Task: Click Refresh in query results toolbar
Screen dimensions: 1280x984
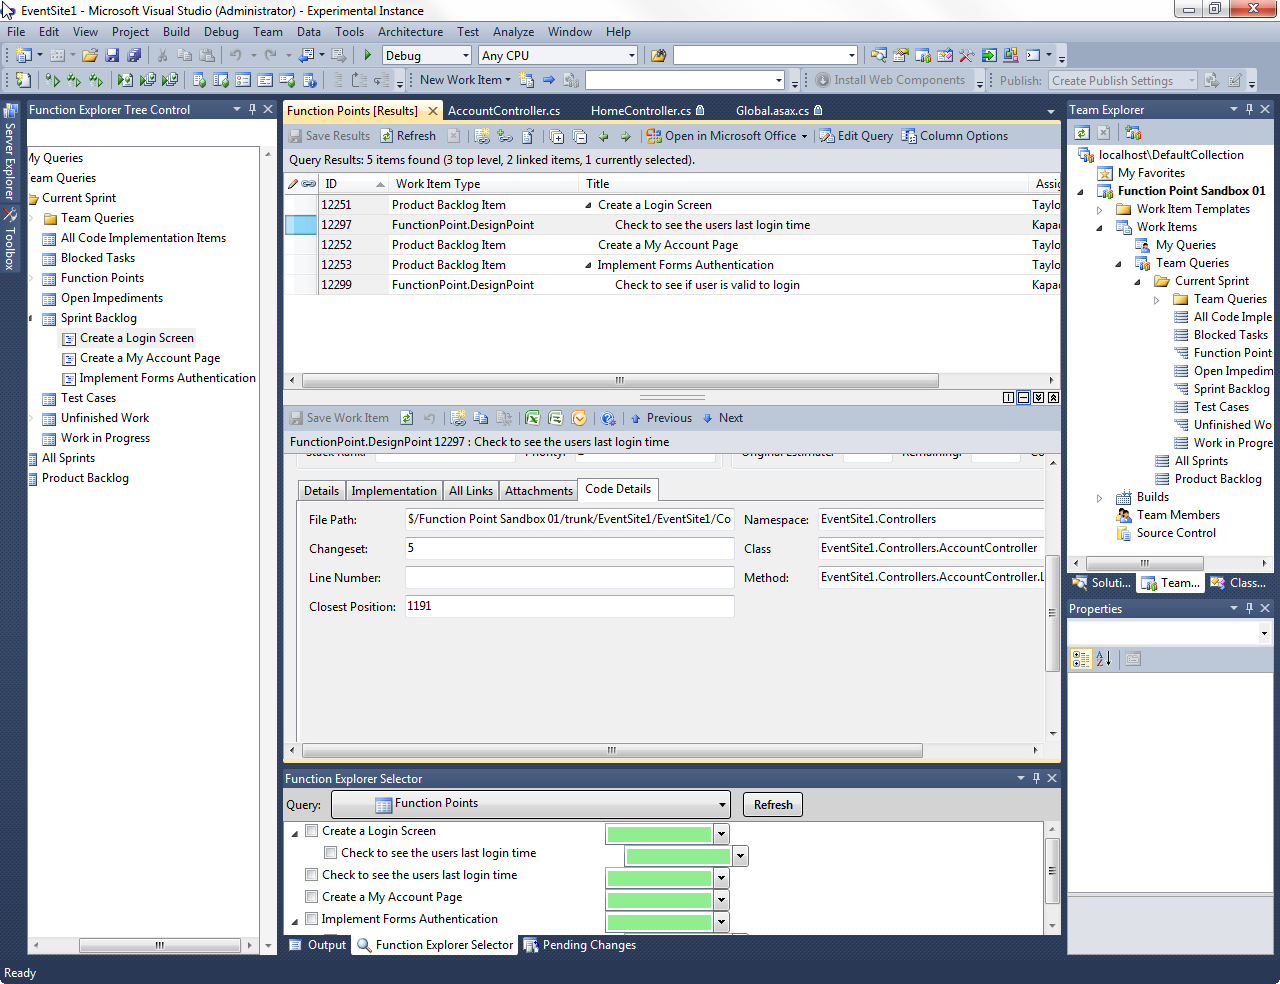Action: [406, 136]
